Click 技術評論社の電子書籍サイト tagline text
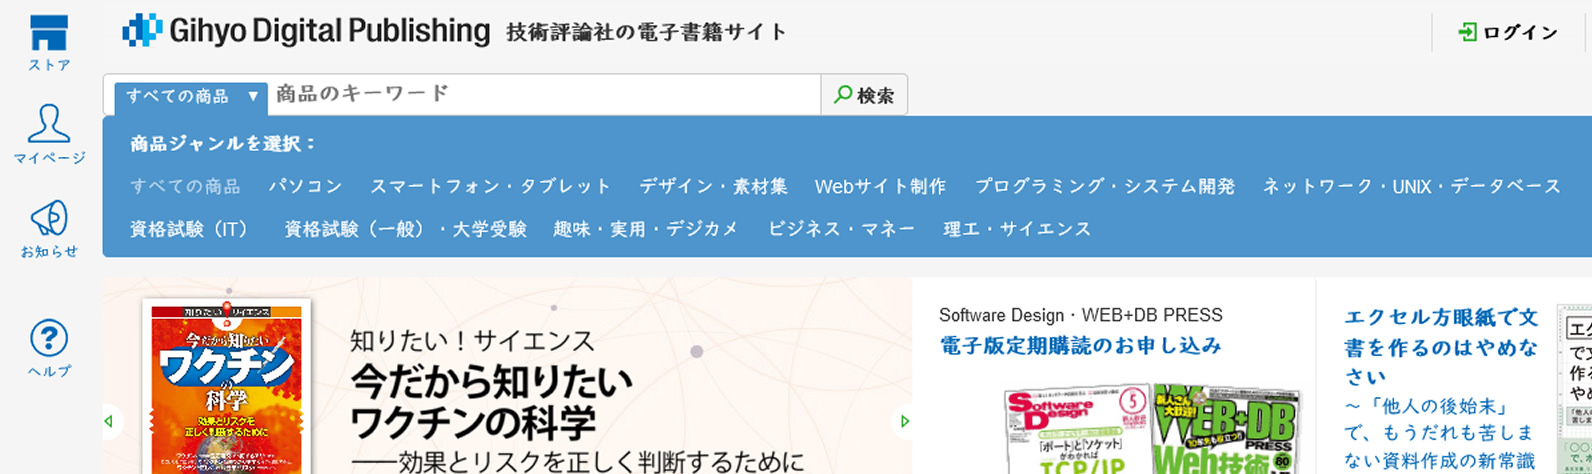The height and width of the screenshot is (474, 1592). pos(646,32)
